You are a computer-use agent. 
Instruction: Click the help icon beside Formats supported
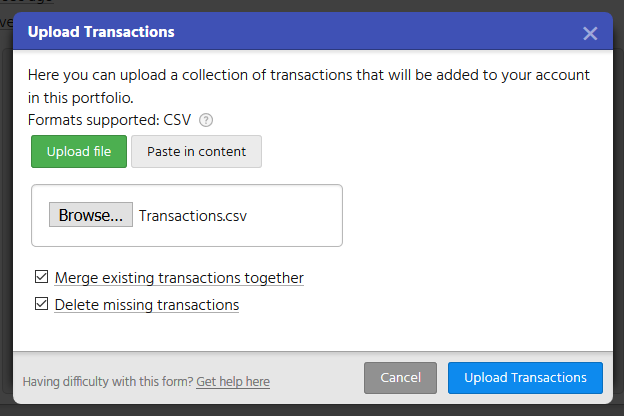206,120
